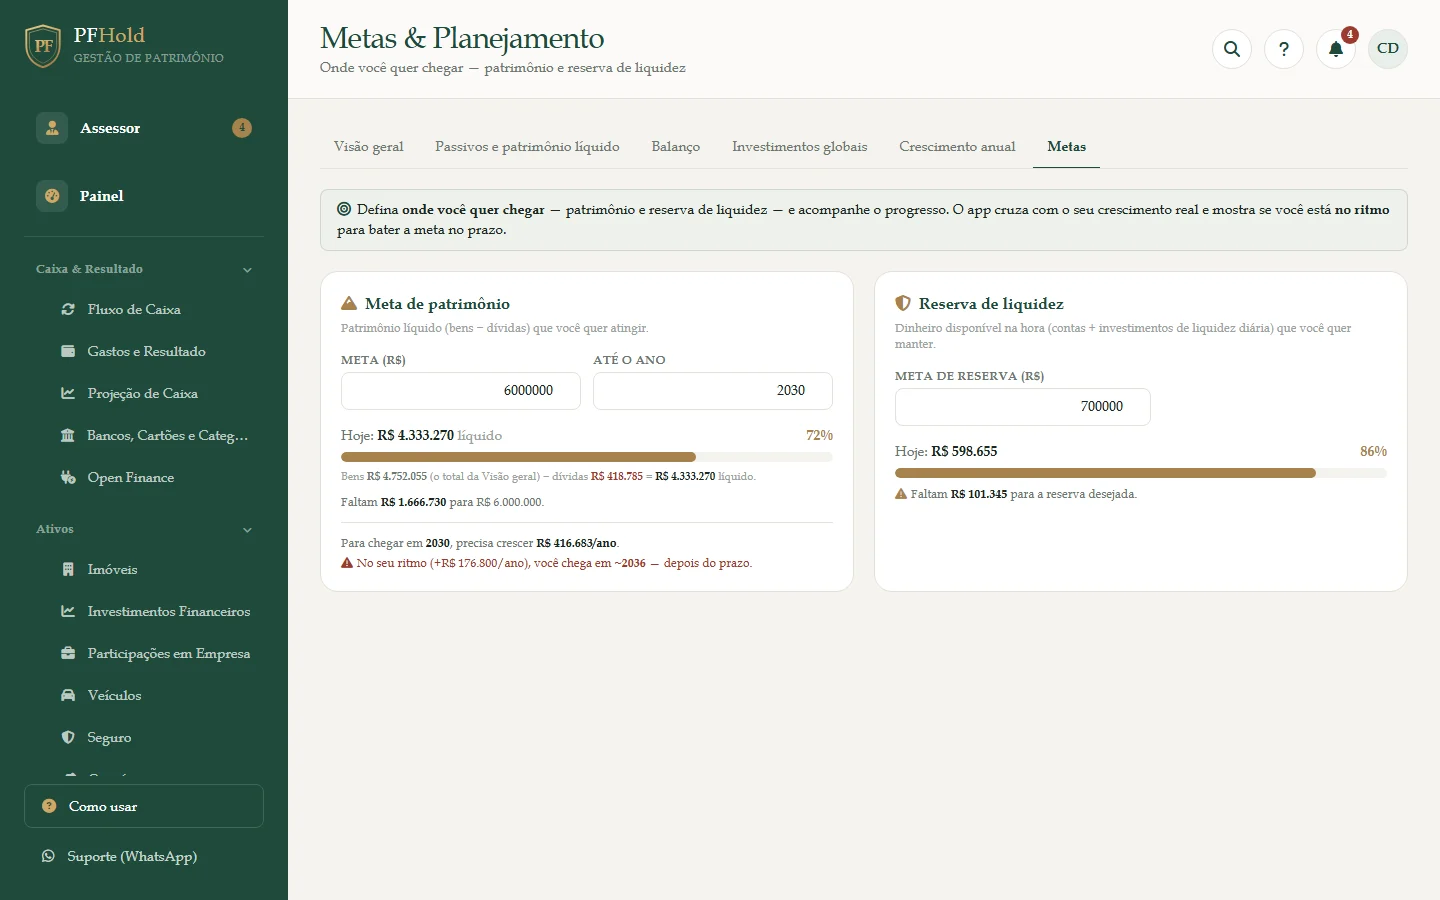Open help question mark icon
1440x900 pixels.
coord(1284,48)
